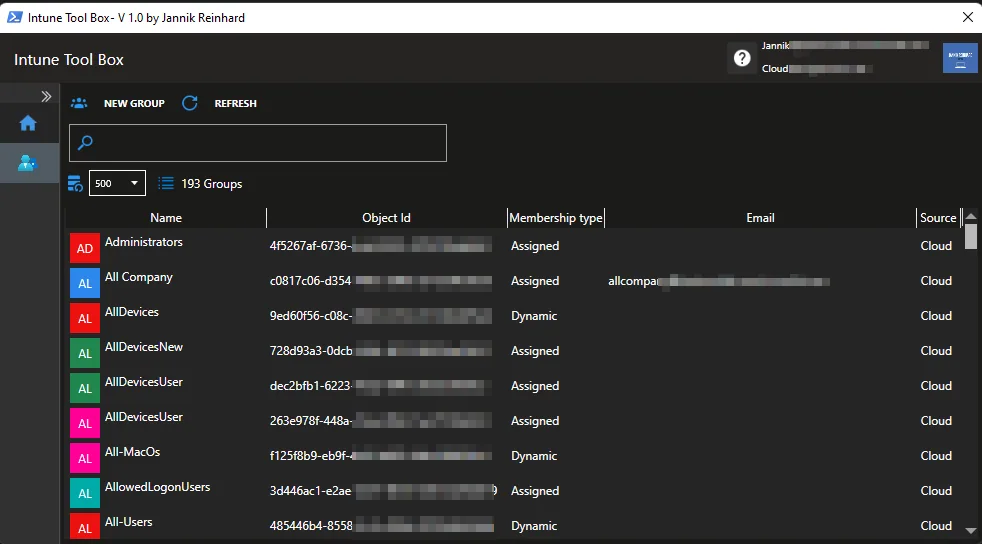Select the Groups sidebar icon

(x=28, y=163)
